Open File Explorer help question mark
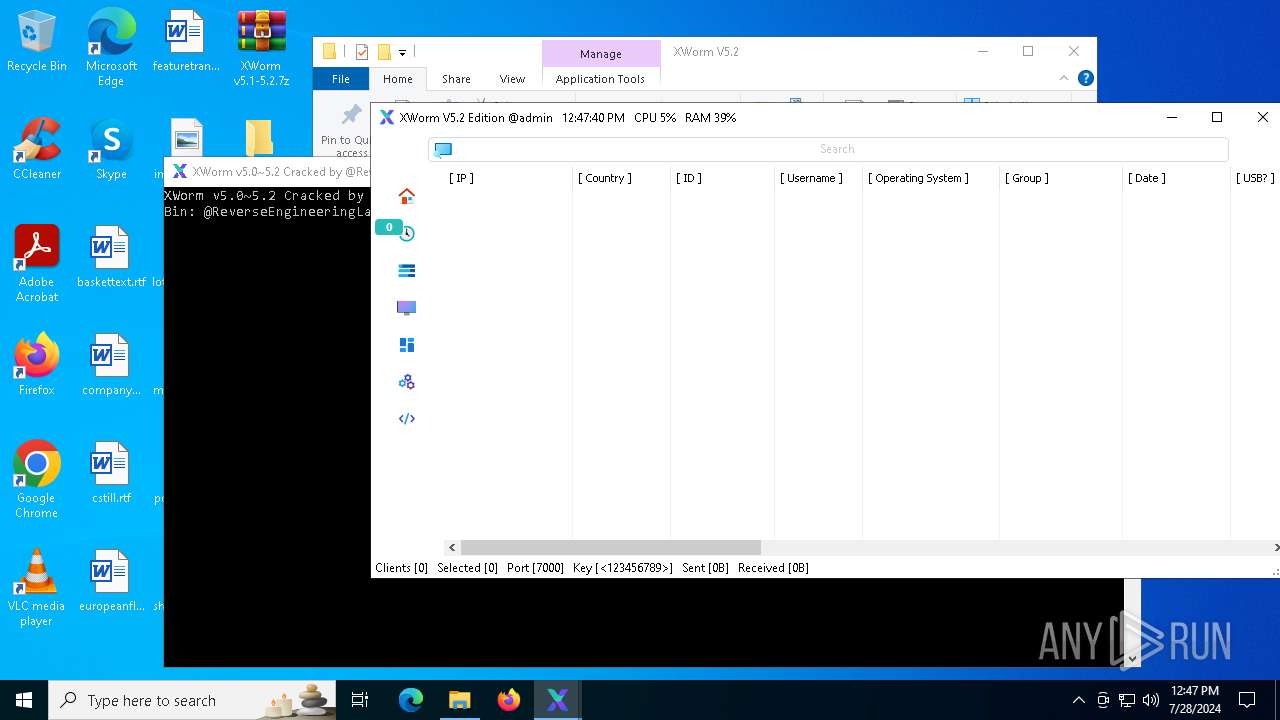 pyautogui.click(x=1085, y=78)
